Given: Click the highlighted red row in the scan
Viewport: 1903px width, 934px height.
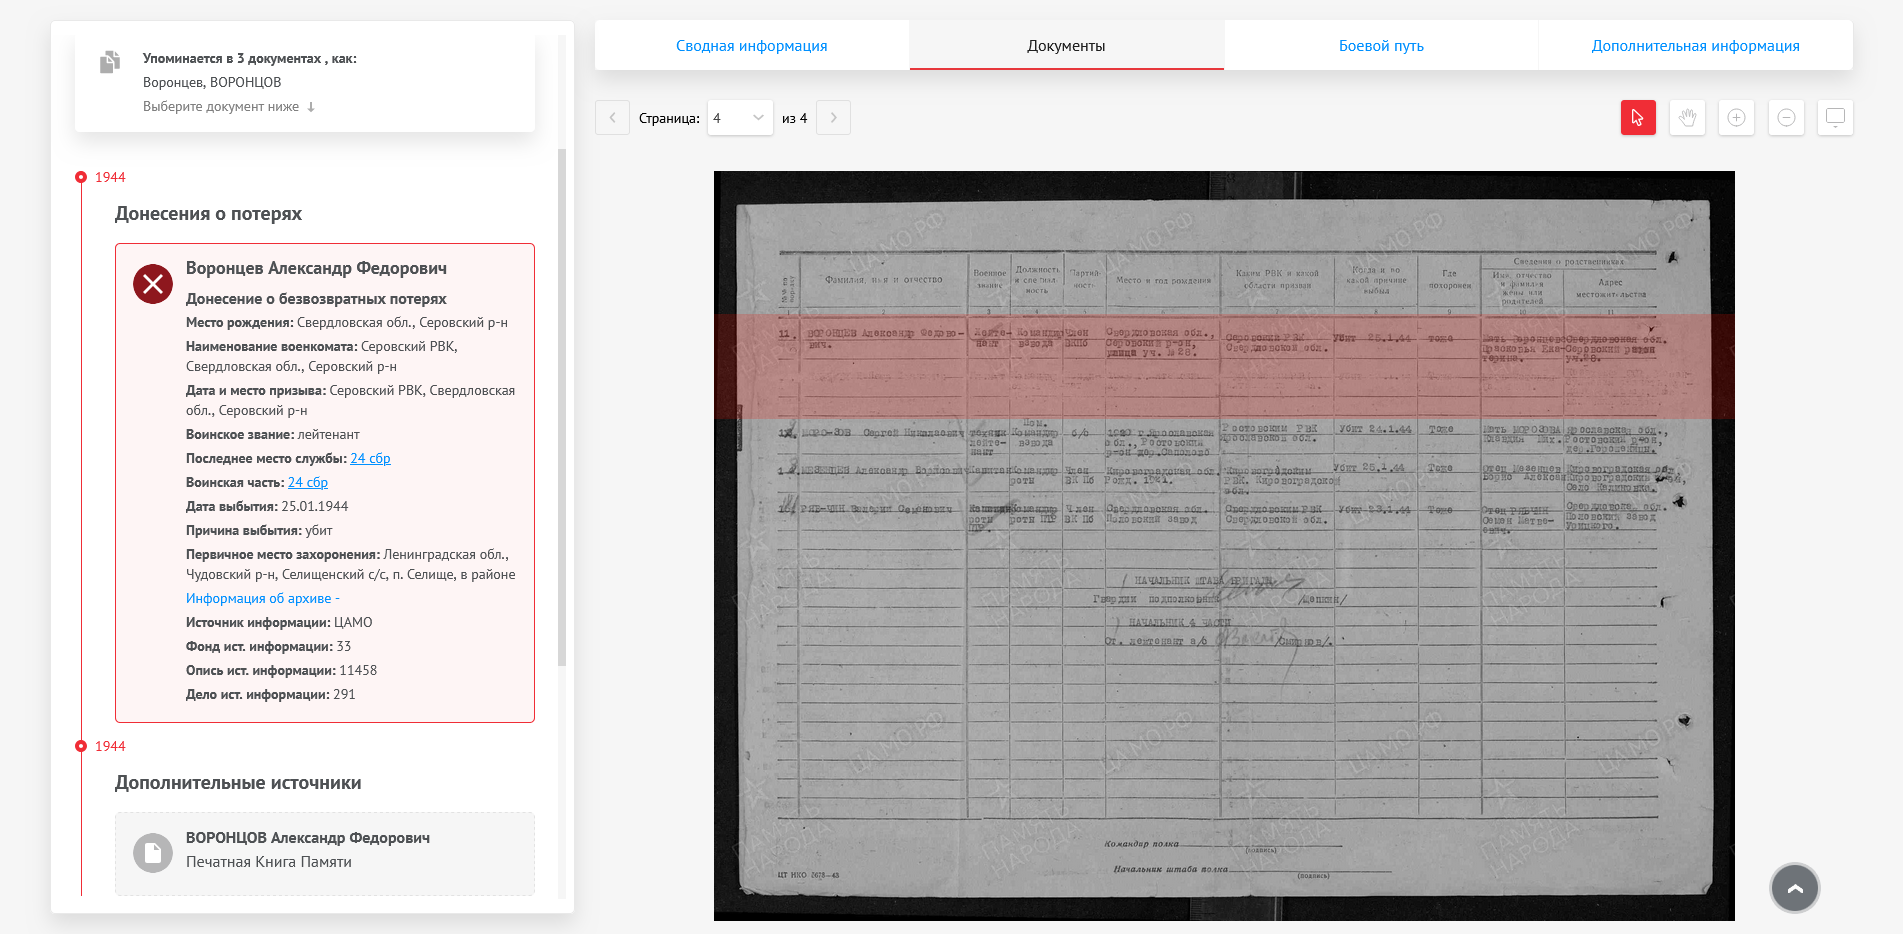Looking at the screenshot, I should point(1223,367).
